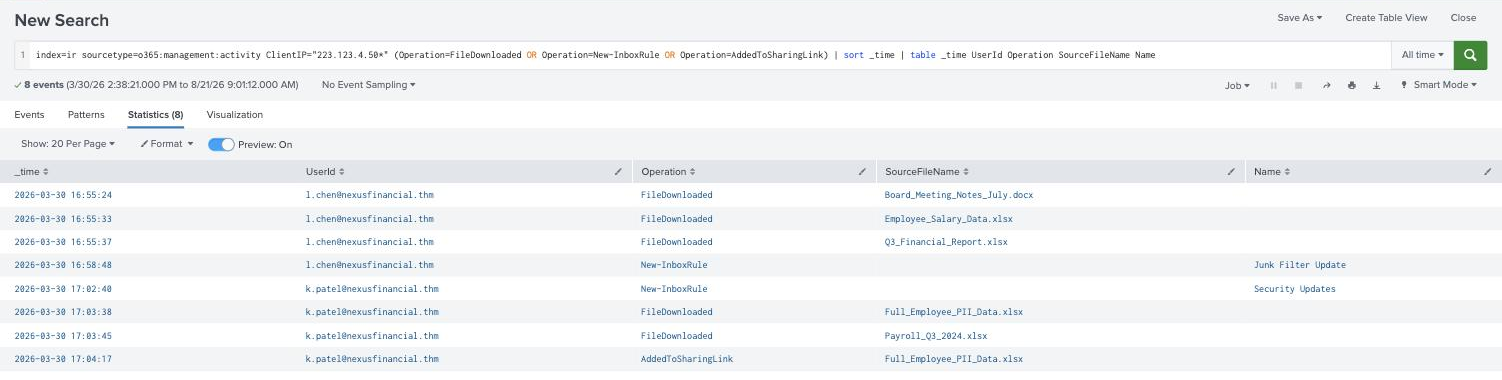Open the No Event Sampling dropdown
The height and width of the screenshot is (380, 1502).
pos(368,85)
